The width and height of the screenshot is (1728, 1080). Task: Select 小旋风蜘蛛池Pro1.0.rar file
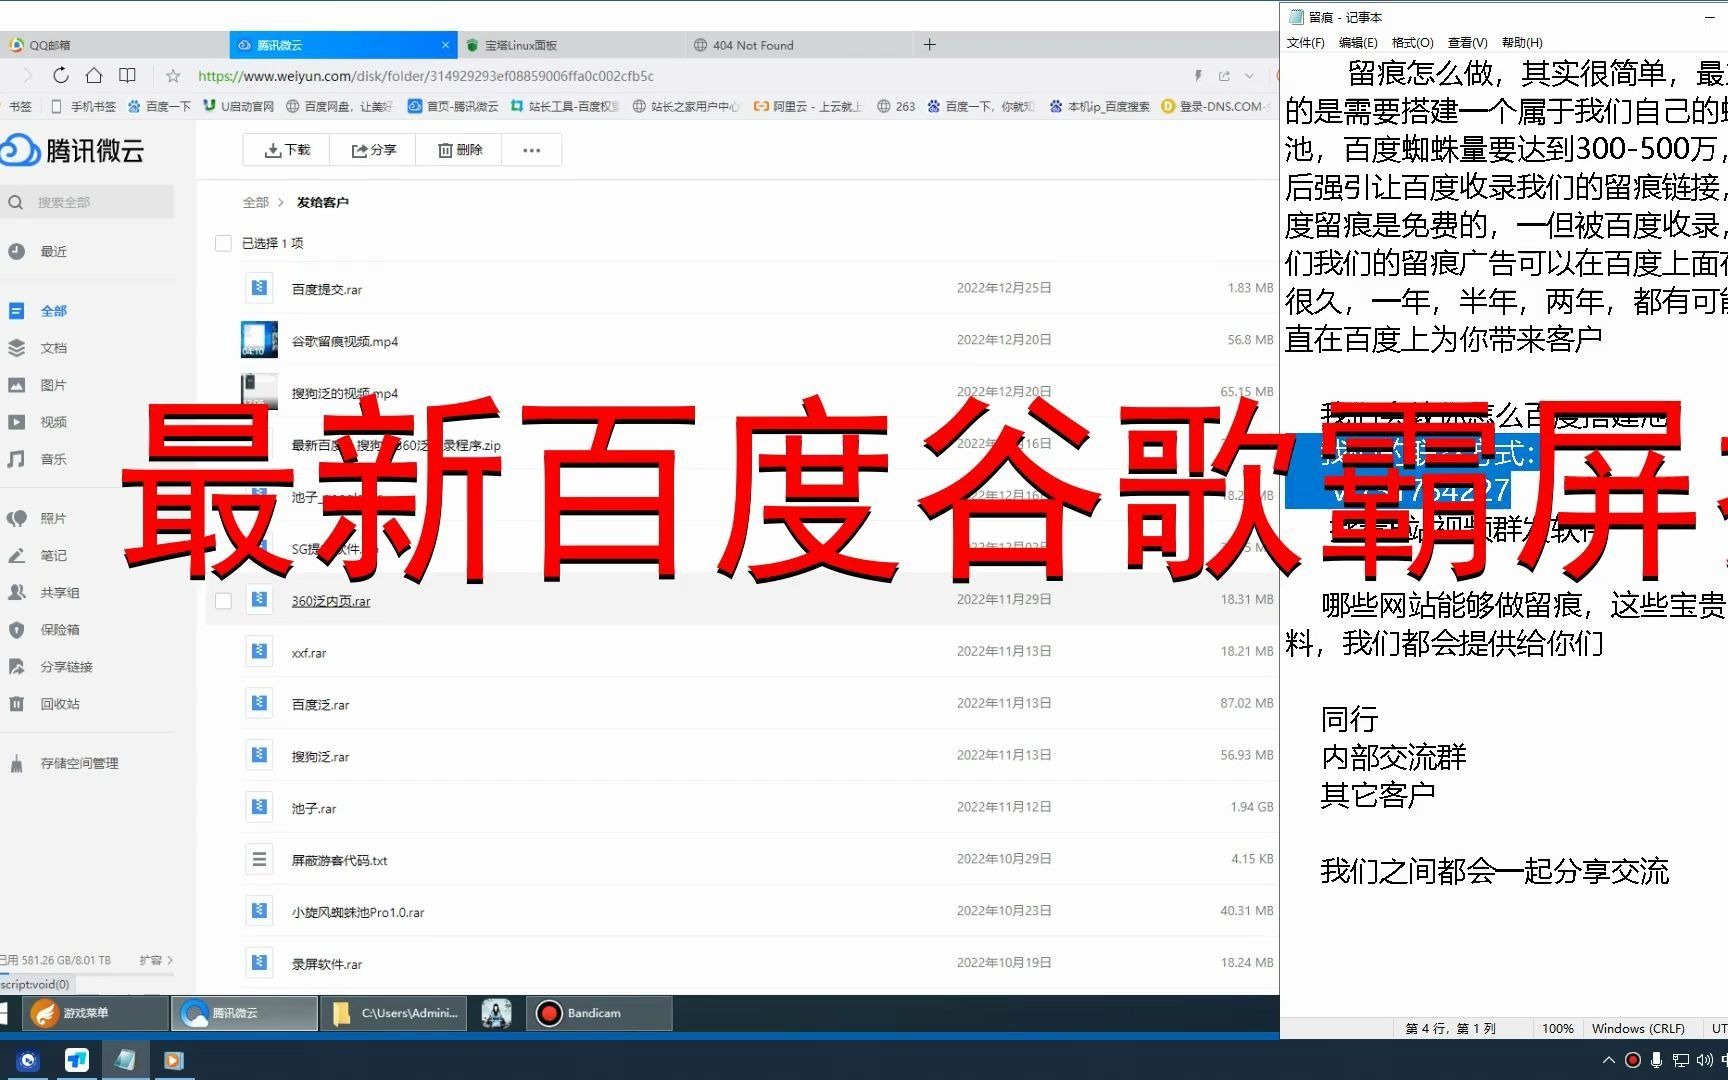[x=358, y=913]
